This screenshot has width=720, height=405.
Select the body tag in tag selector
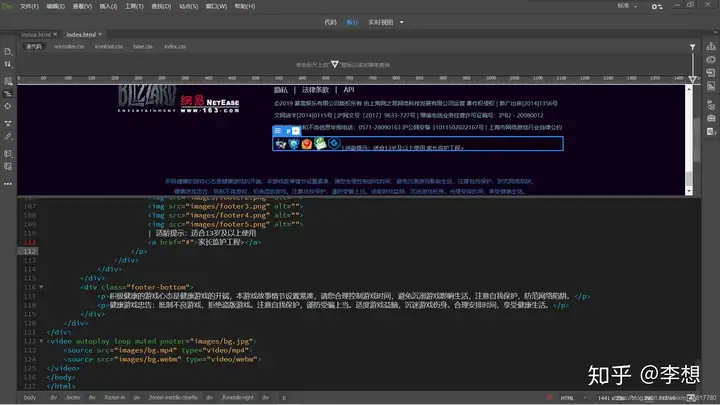pyautogui.click(x=30, y=398)
